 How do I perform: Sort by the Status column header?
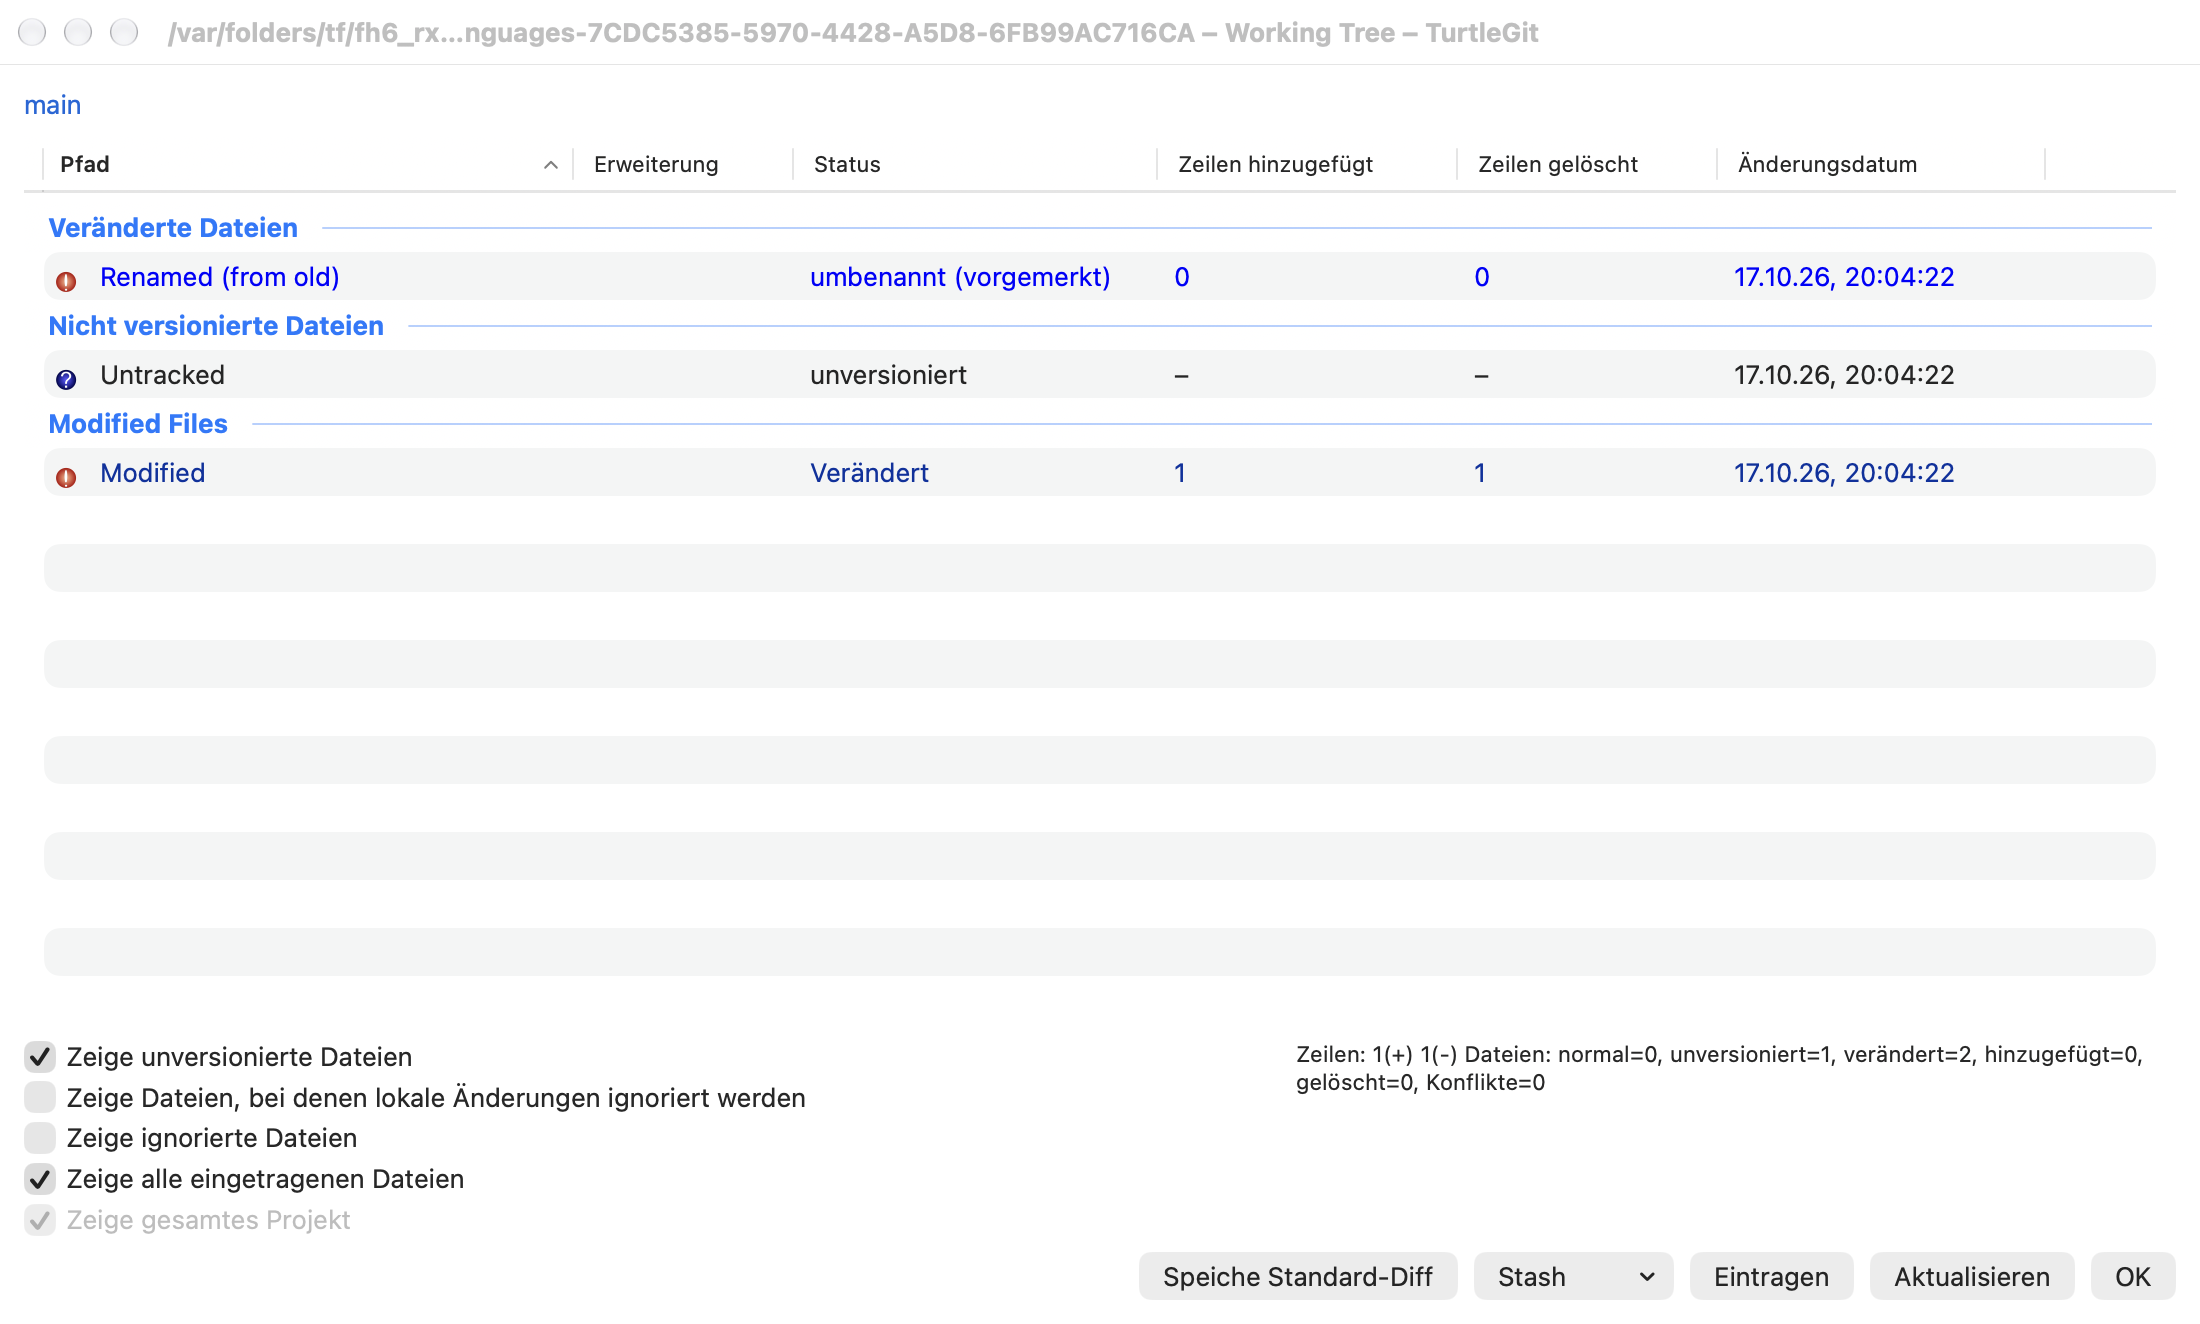point(975,164)
